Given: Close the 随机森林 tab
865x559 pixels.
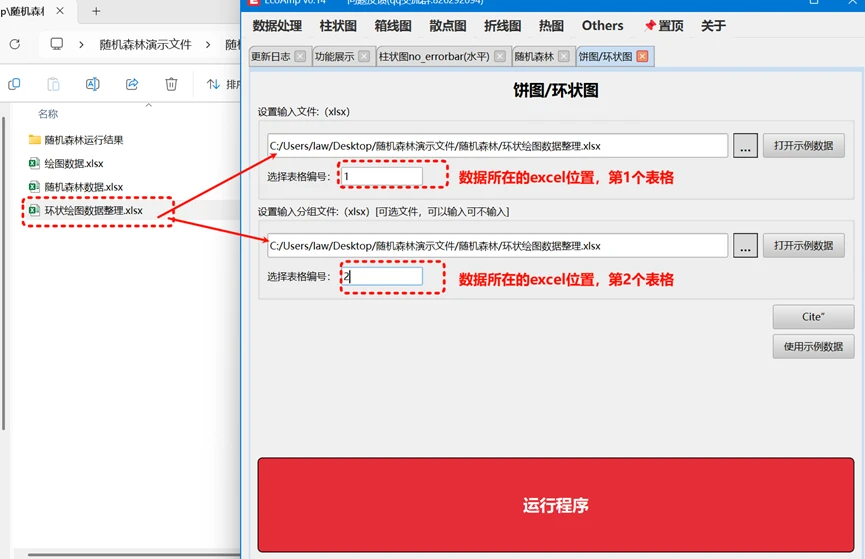Looking at the screenshot, I should tap(564, 57).
